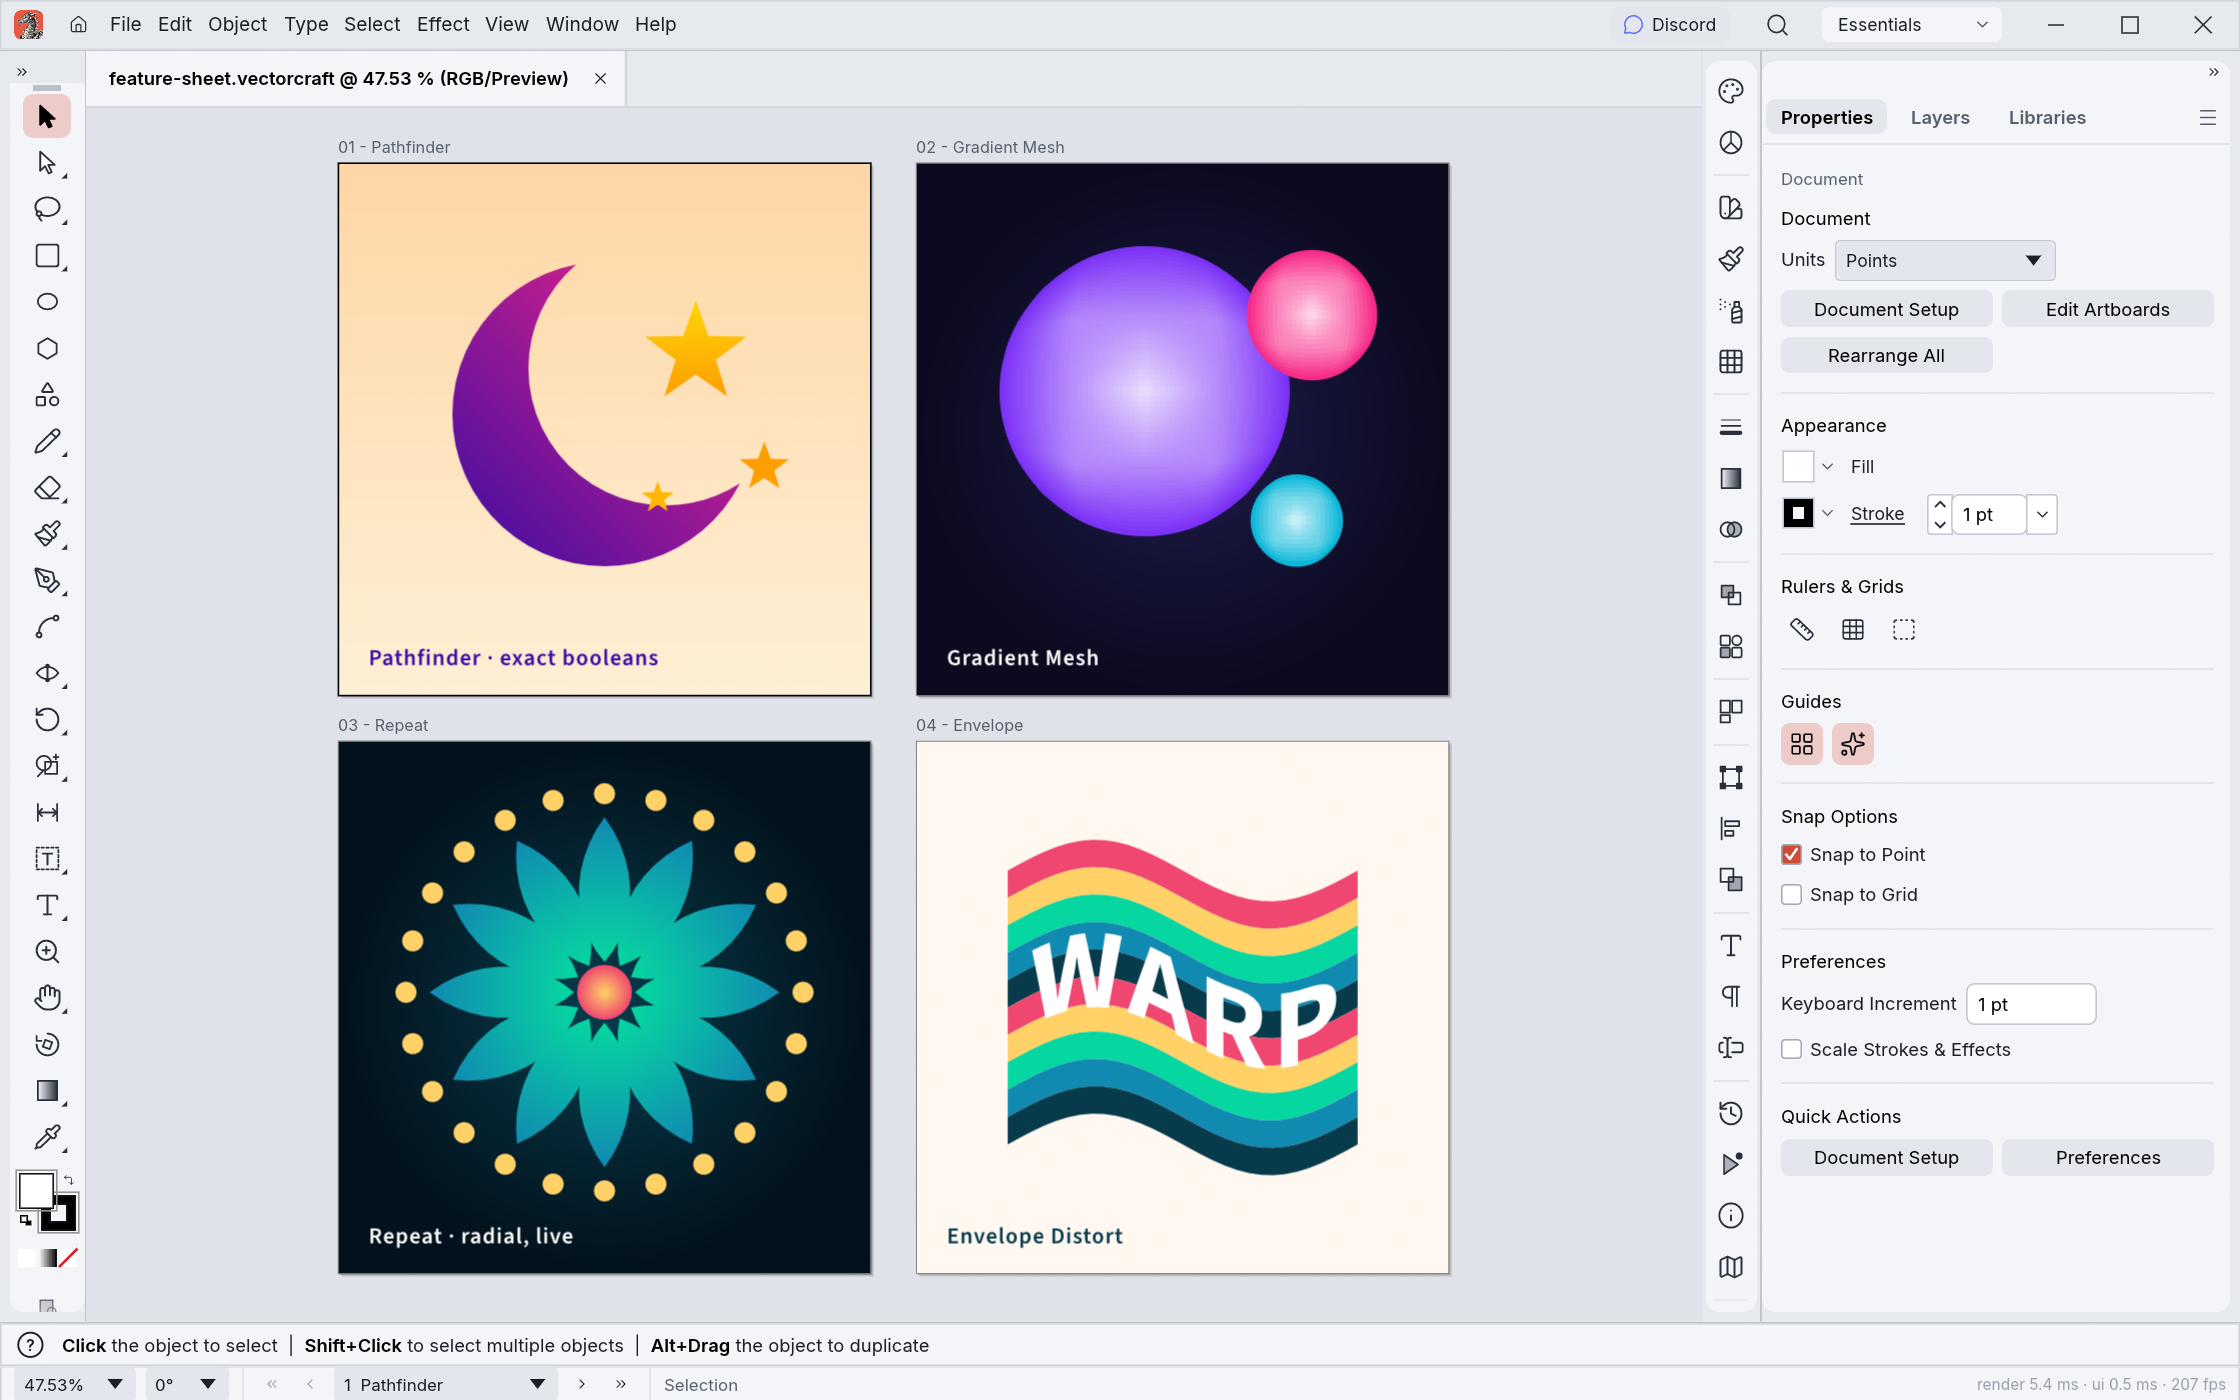This screenshot has width=2240, height=1400.
Task: Select the Hand pan tool
Action: pos(46,998)
